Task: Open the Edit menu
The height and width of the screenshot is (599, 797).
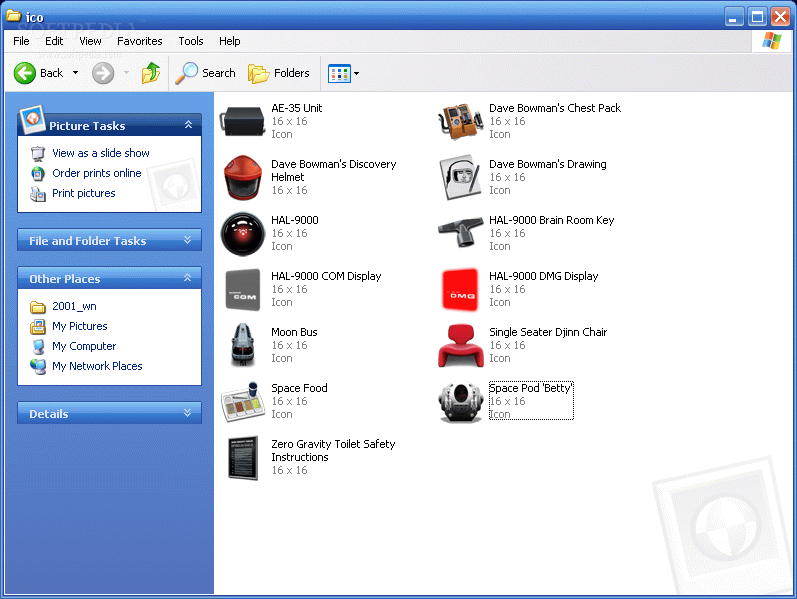Action: pos(54,41)
